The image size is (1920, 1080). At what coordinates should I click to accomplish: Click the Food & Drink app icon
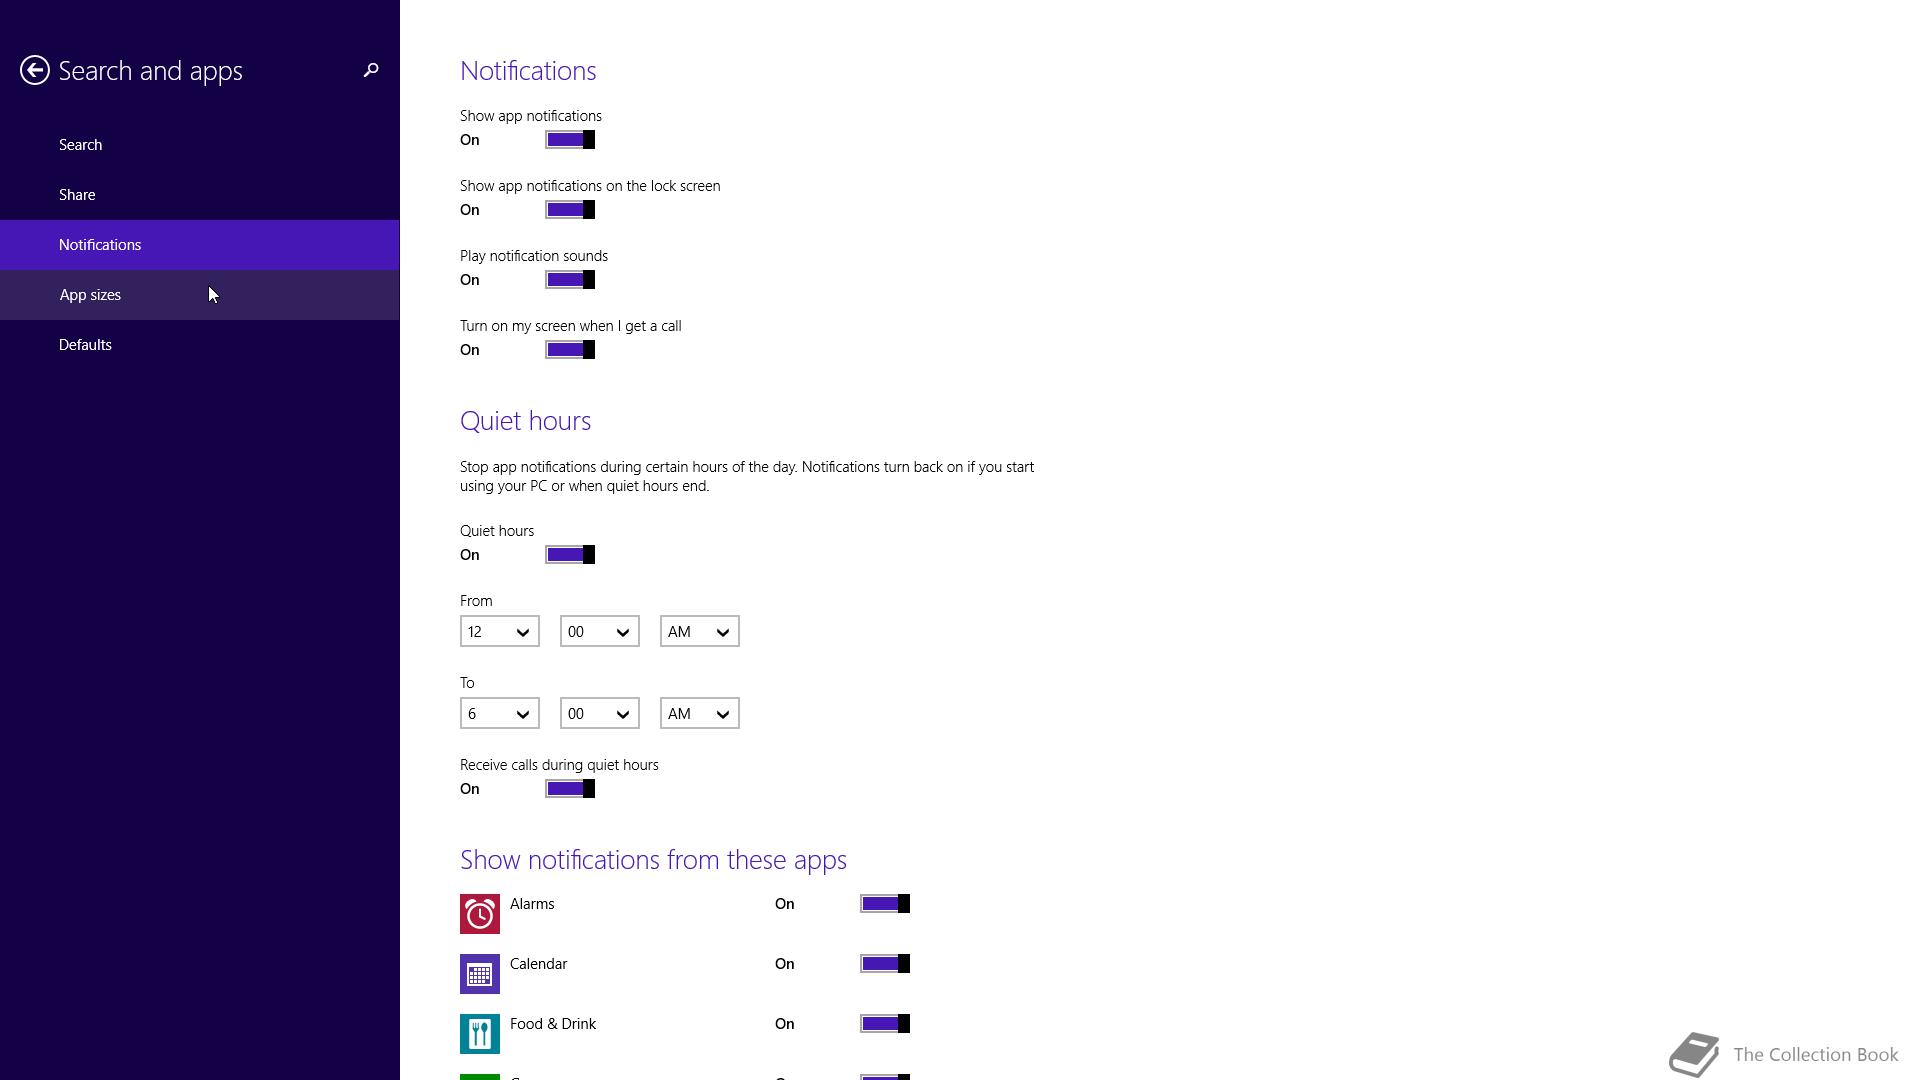pos(480,1034)
